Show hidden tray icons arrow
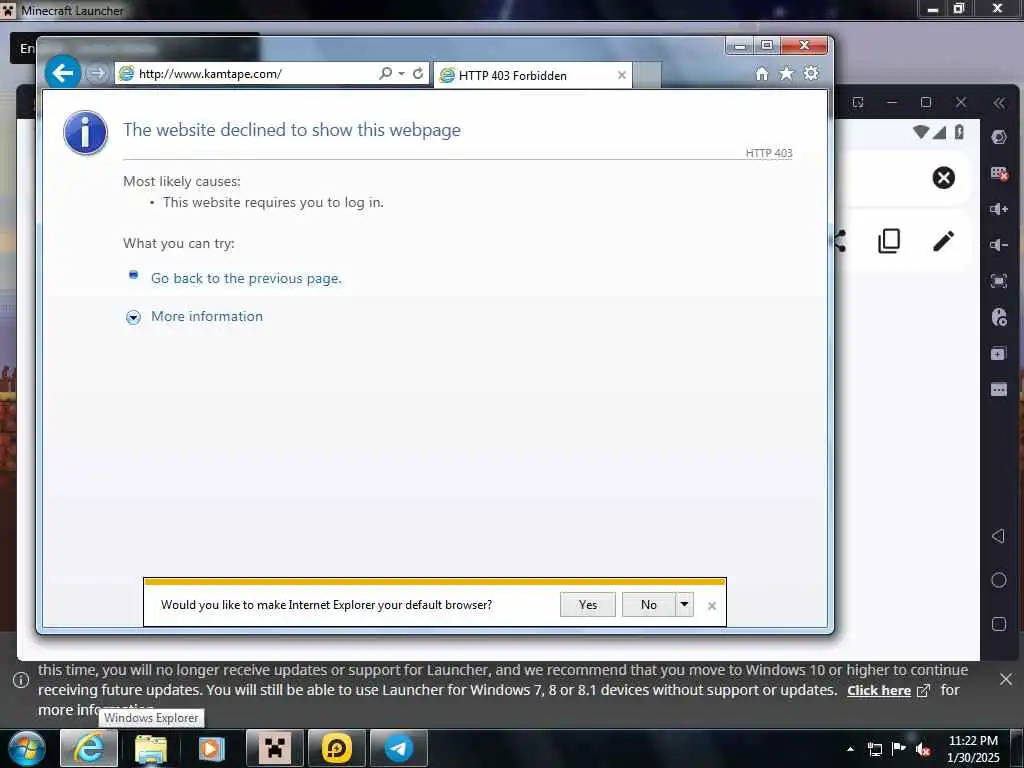This screenshot has height=768, width=1024. [x=850, y=749]
